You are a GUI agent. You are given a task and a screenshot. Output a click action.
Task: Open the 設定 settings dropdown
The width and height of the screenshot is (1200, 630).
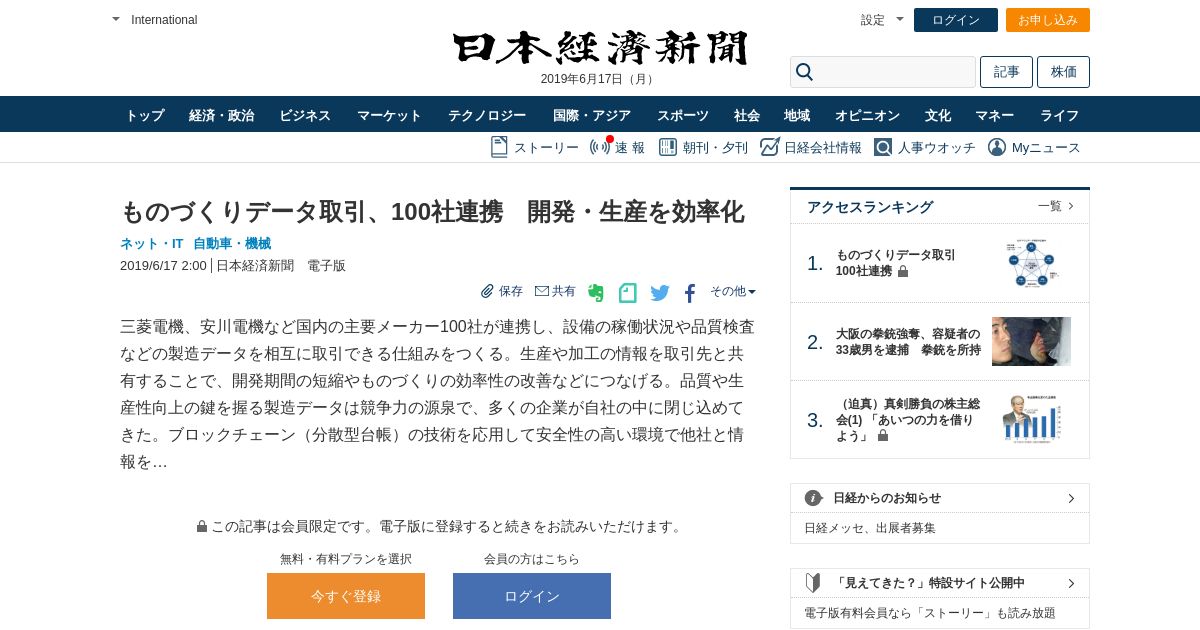[x=882, y=19]
